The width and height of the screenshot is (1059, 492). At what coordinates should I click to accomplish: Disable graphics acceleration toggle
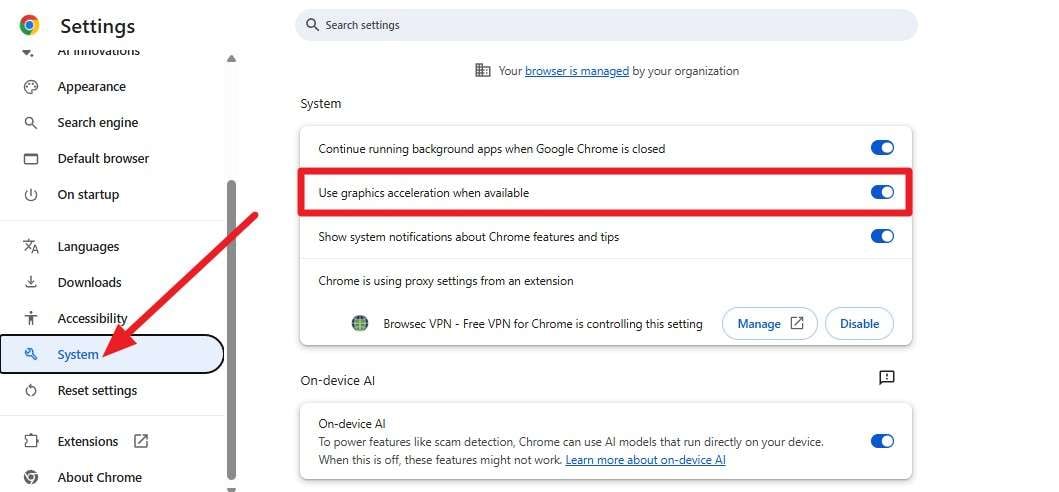tap(882, 193)
